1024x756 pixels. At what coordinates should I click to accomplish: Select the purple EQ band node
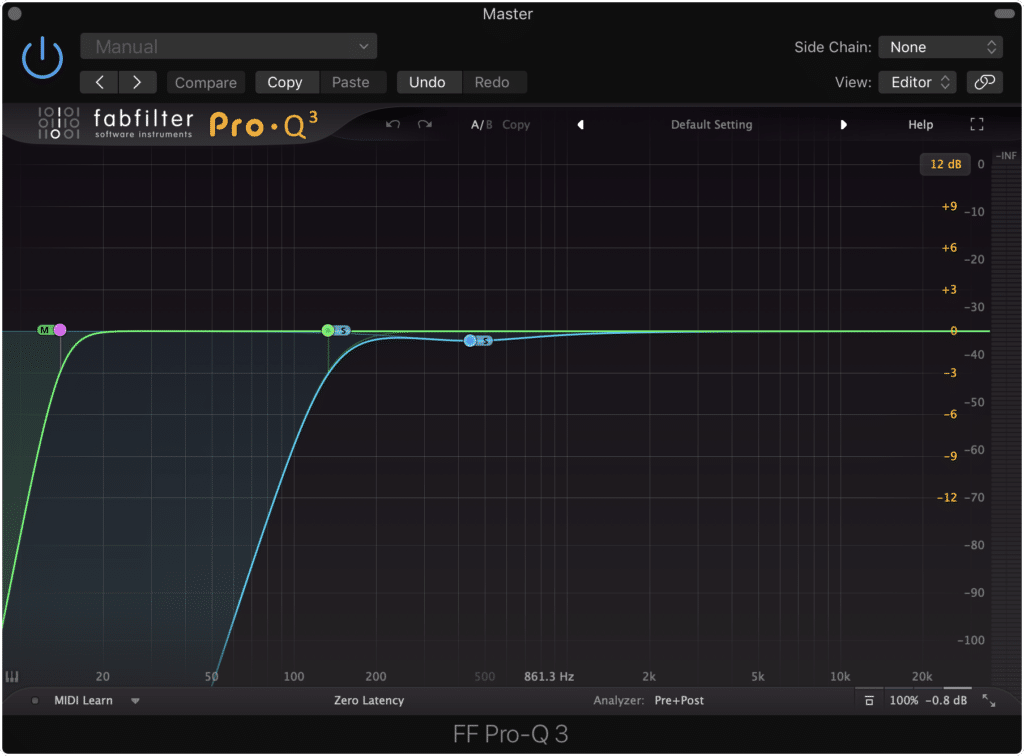[x=60, y=330]
